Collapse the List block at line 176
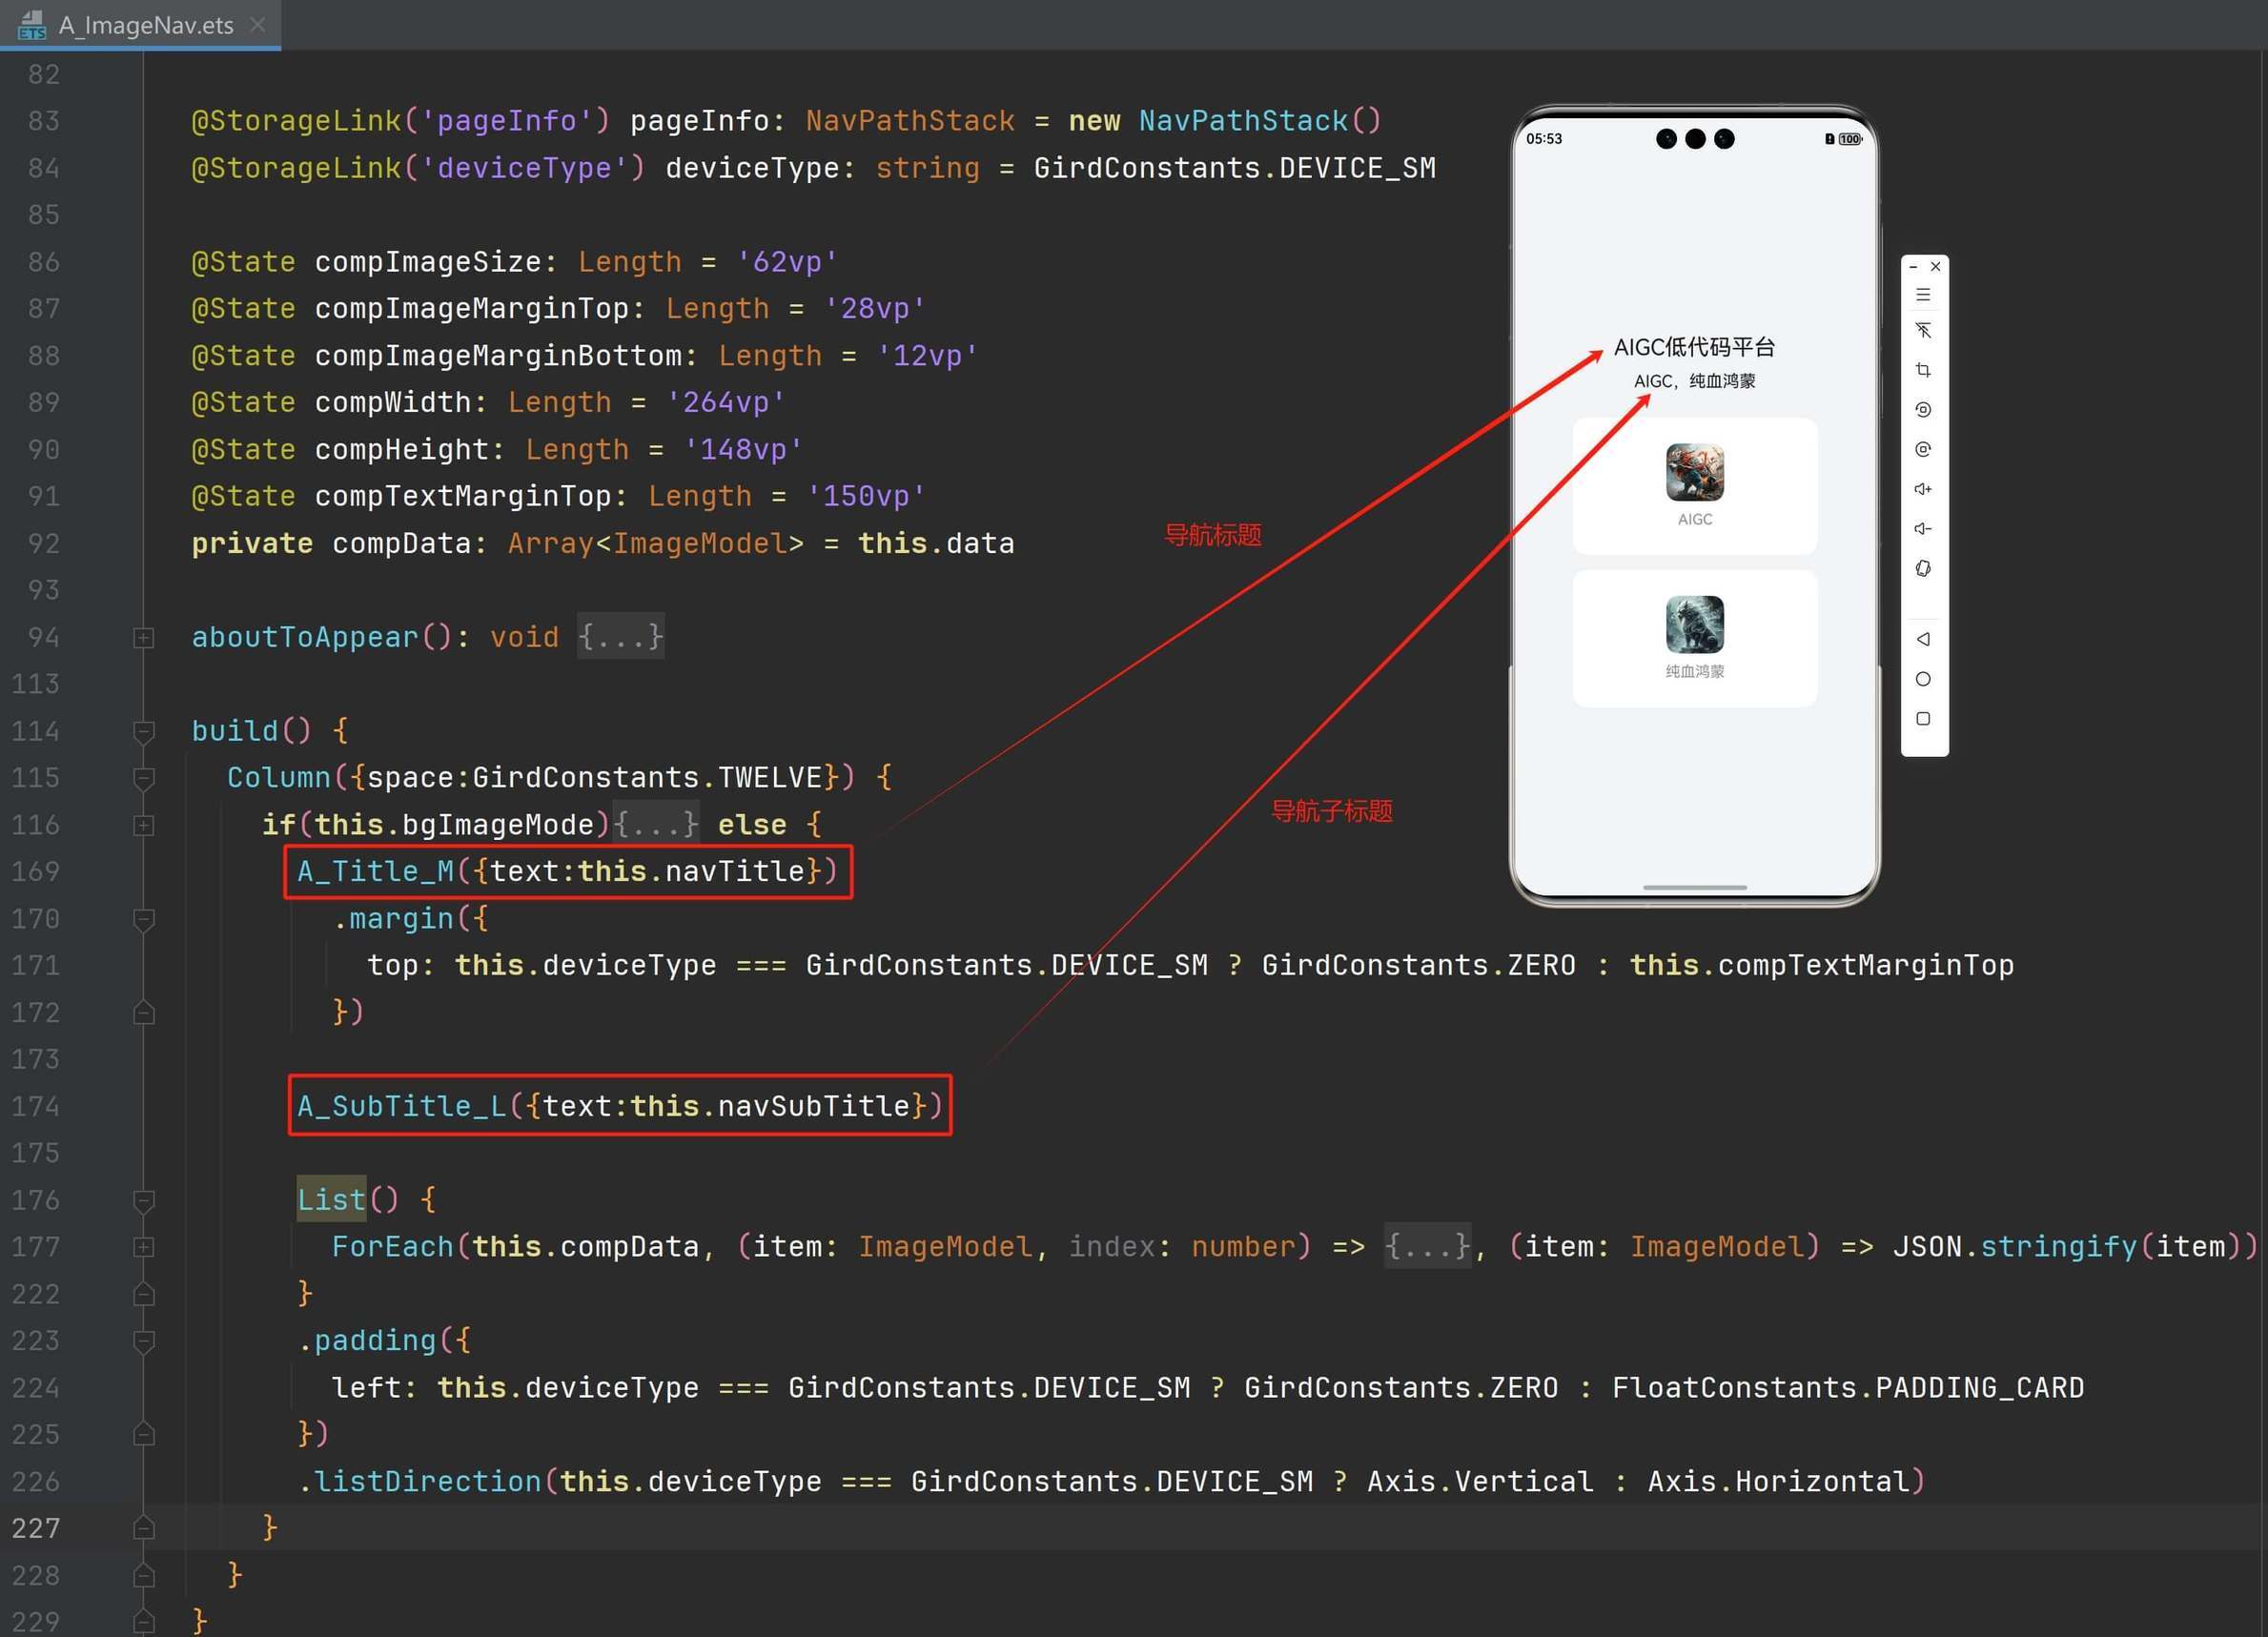This screenshot has height=1637, width=2268. tap(143, 1200)
